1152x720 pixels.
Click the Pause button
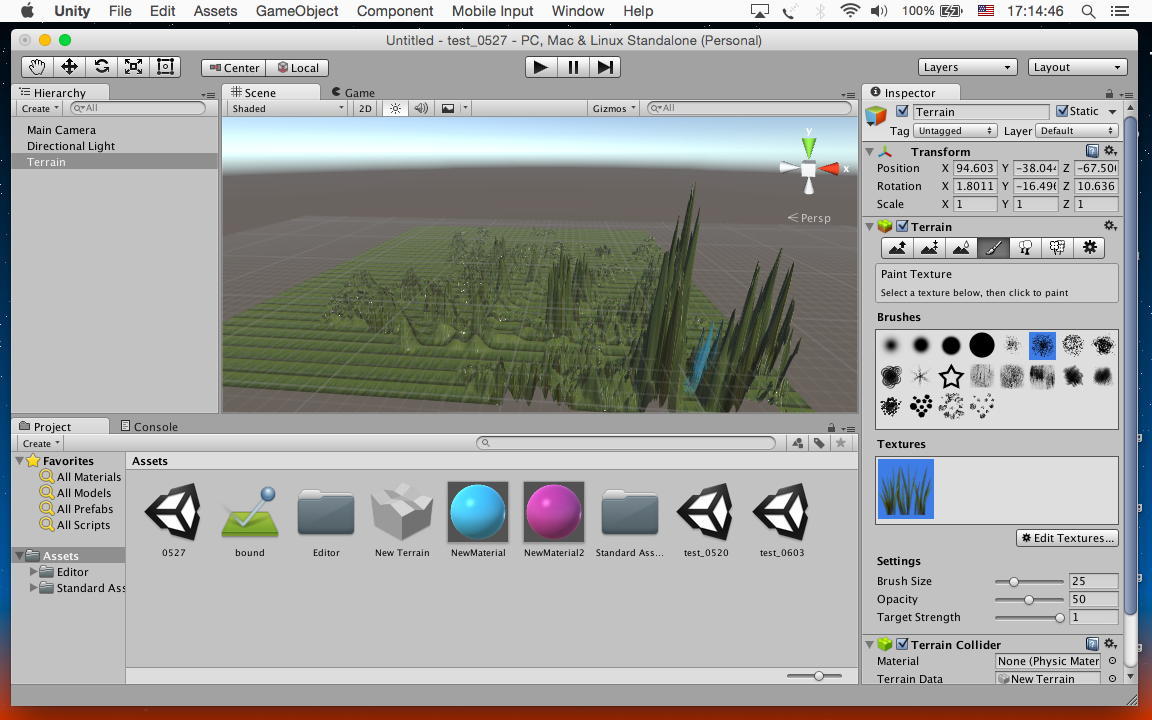(x=573, y=67)
